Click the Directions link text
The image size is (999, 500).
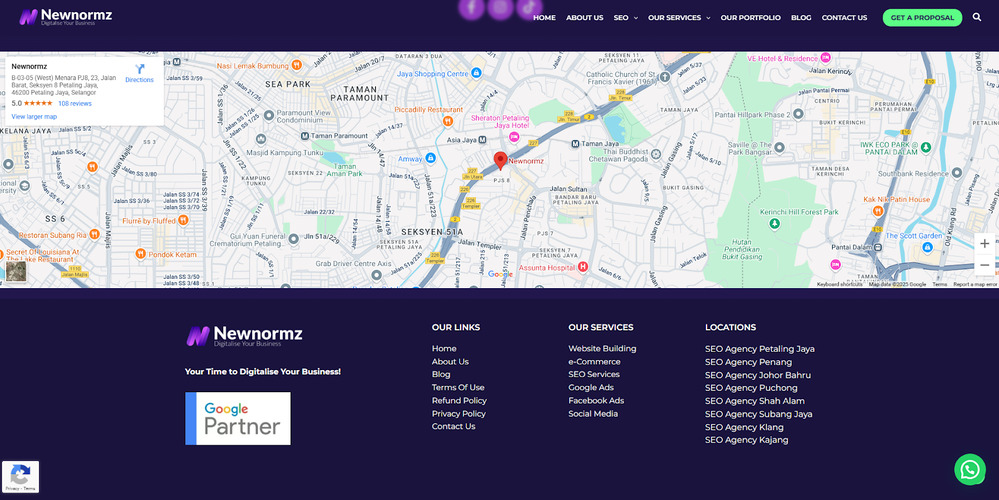tap(140, 80)
